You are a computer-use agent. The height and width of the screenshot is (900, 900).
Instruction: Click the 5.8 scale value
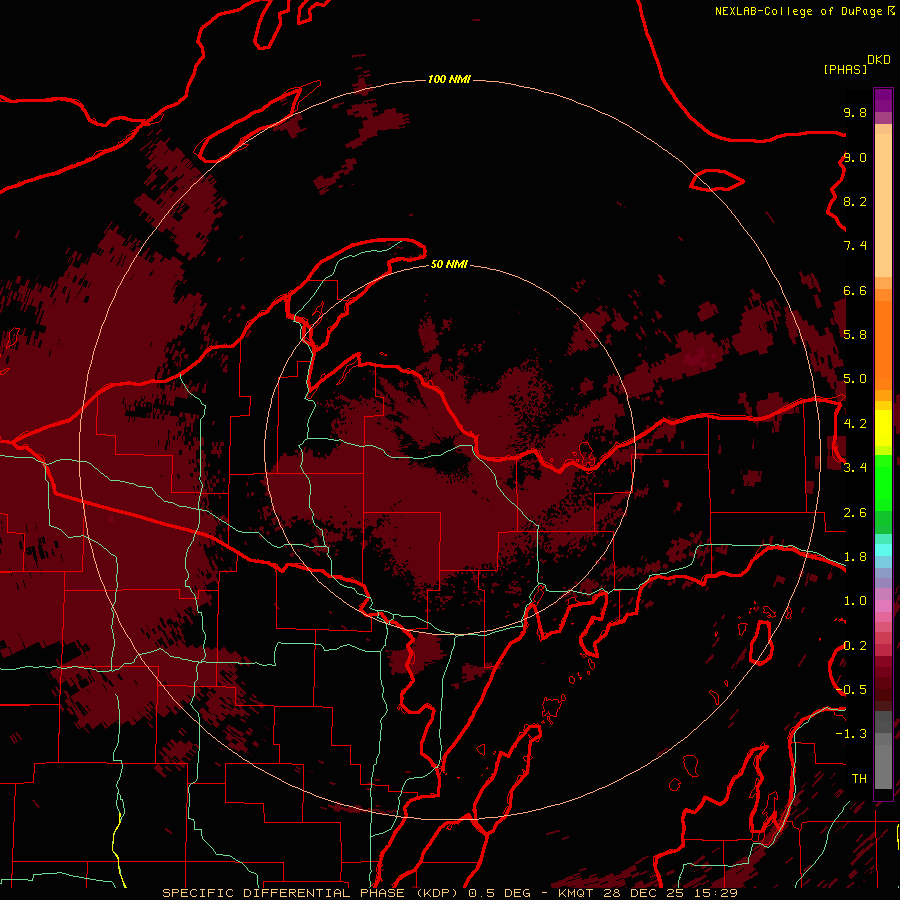coord(855,334)
